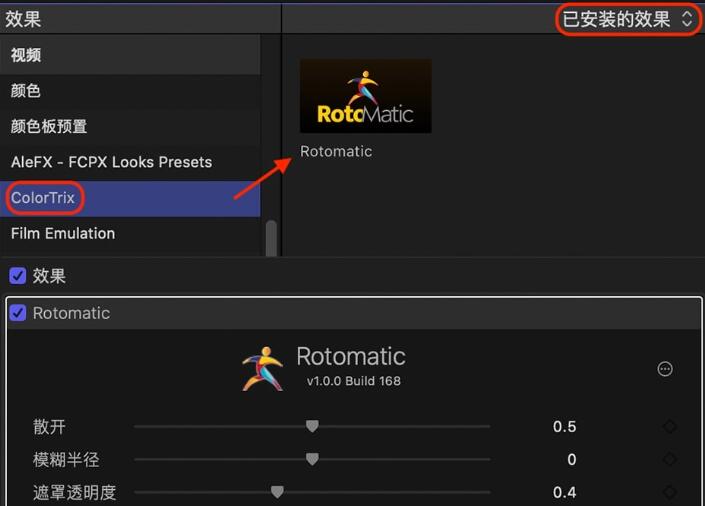Viewport: 705px width, 506px height.
Task: Click the 遮罩透明度 value field 0.4
Action: tap(564, 493)
